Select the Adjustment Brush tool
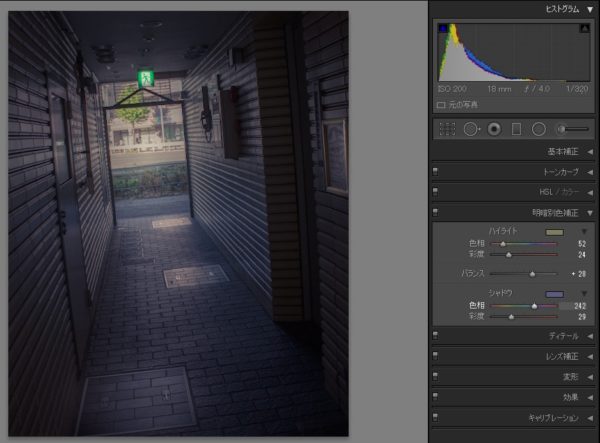The image size is (600, 443). click(572, 129)
